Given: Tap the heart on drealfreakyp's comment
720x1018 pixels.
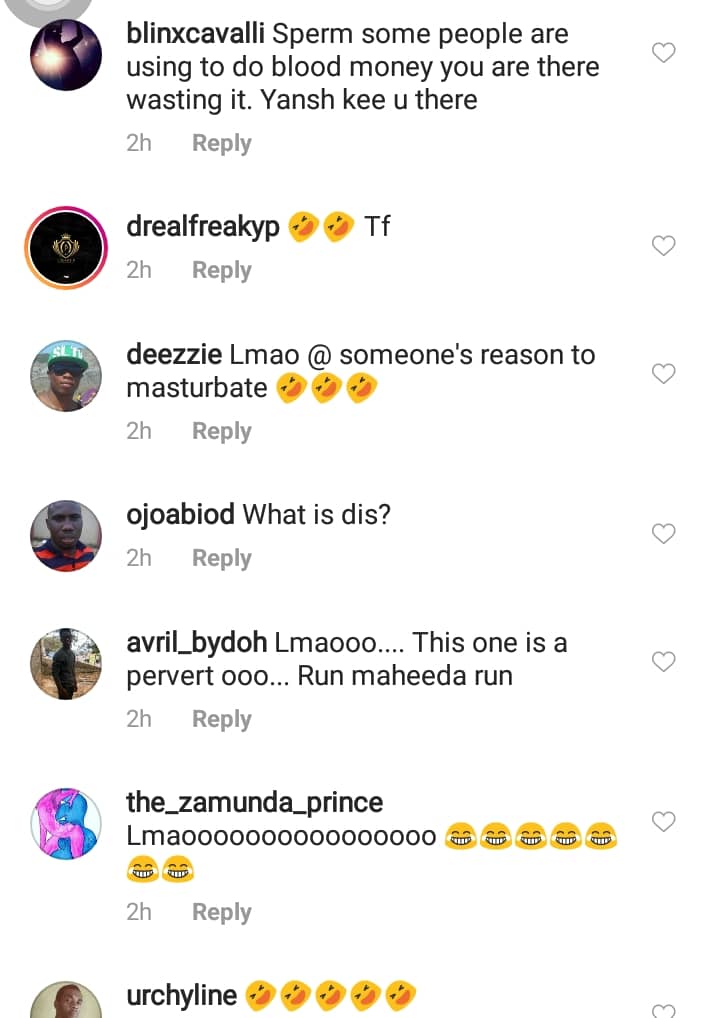Looking at the screenshot, I should pyautogui.click(x=664, y=245).
